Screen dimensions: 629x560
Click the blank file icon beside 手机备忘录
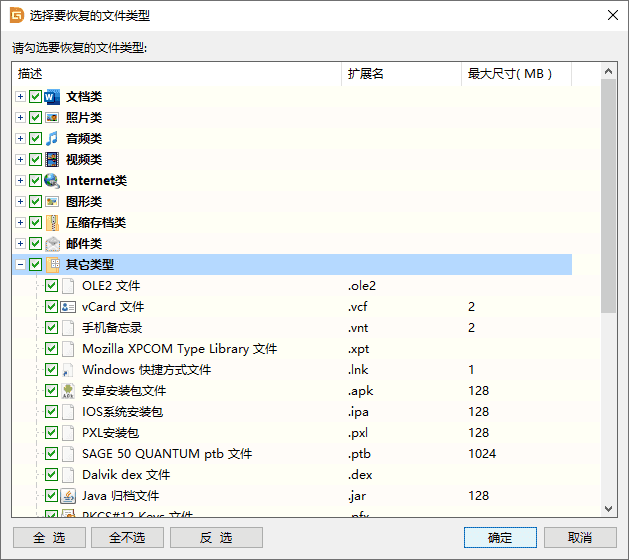68,328
